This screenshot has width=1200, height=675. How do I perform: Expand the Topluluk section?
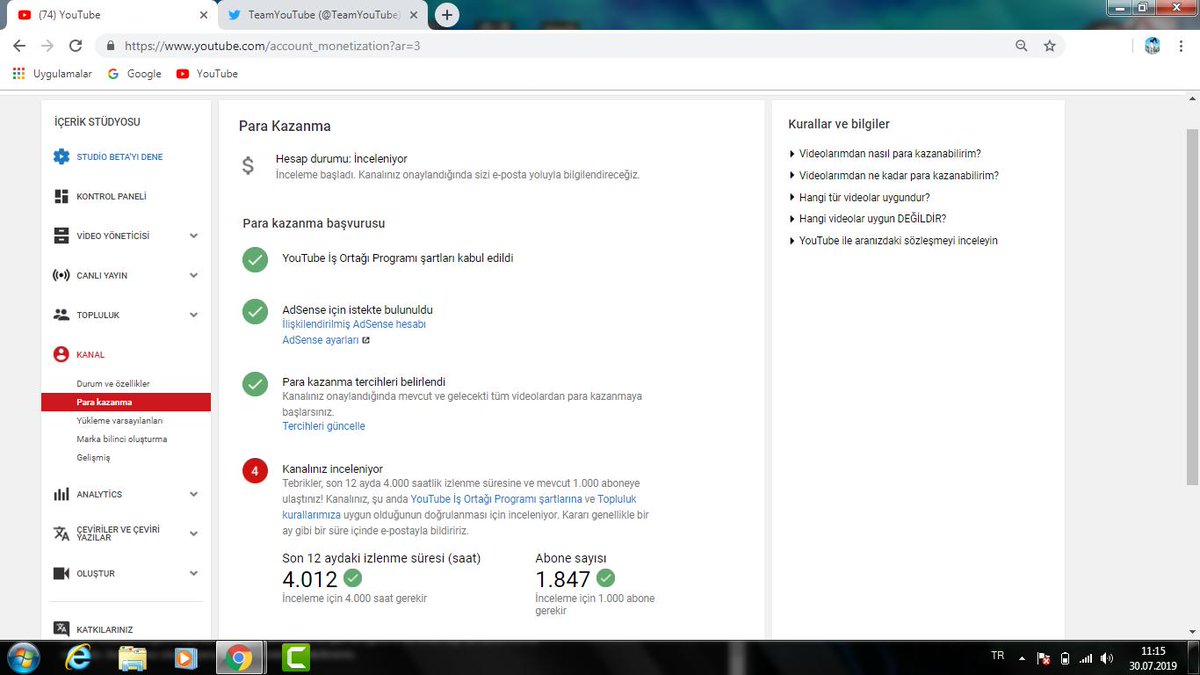[194, 315]
